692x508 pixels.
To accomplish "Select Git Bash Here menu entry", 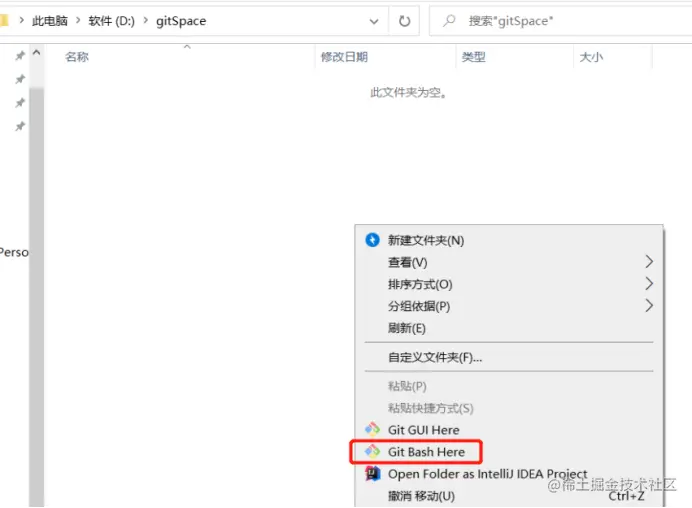I will tap(509, 452).
